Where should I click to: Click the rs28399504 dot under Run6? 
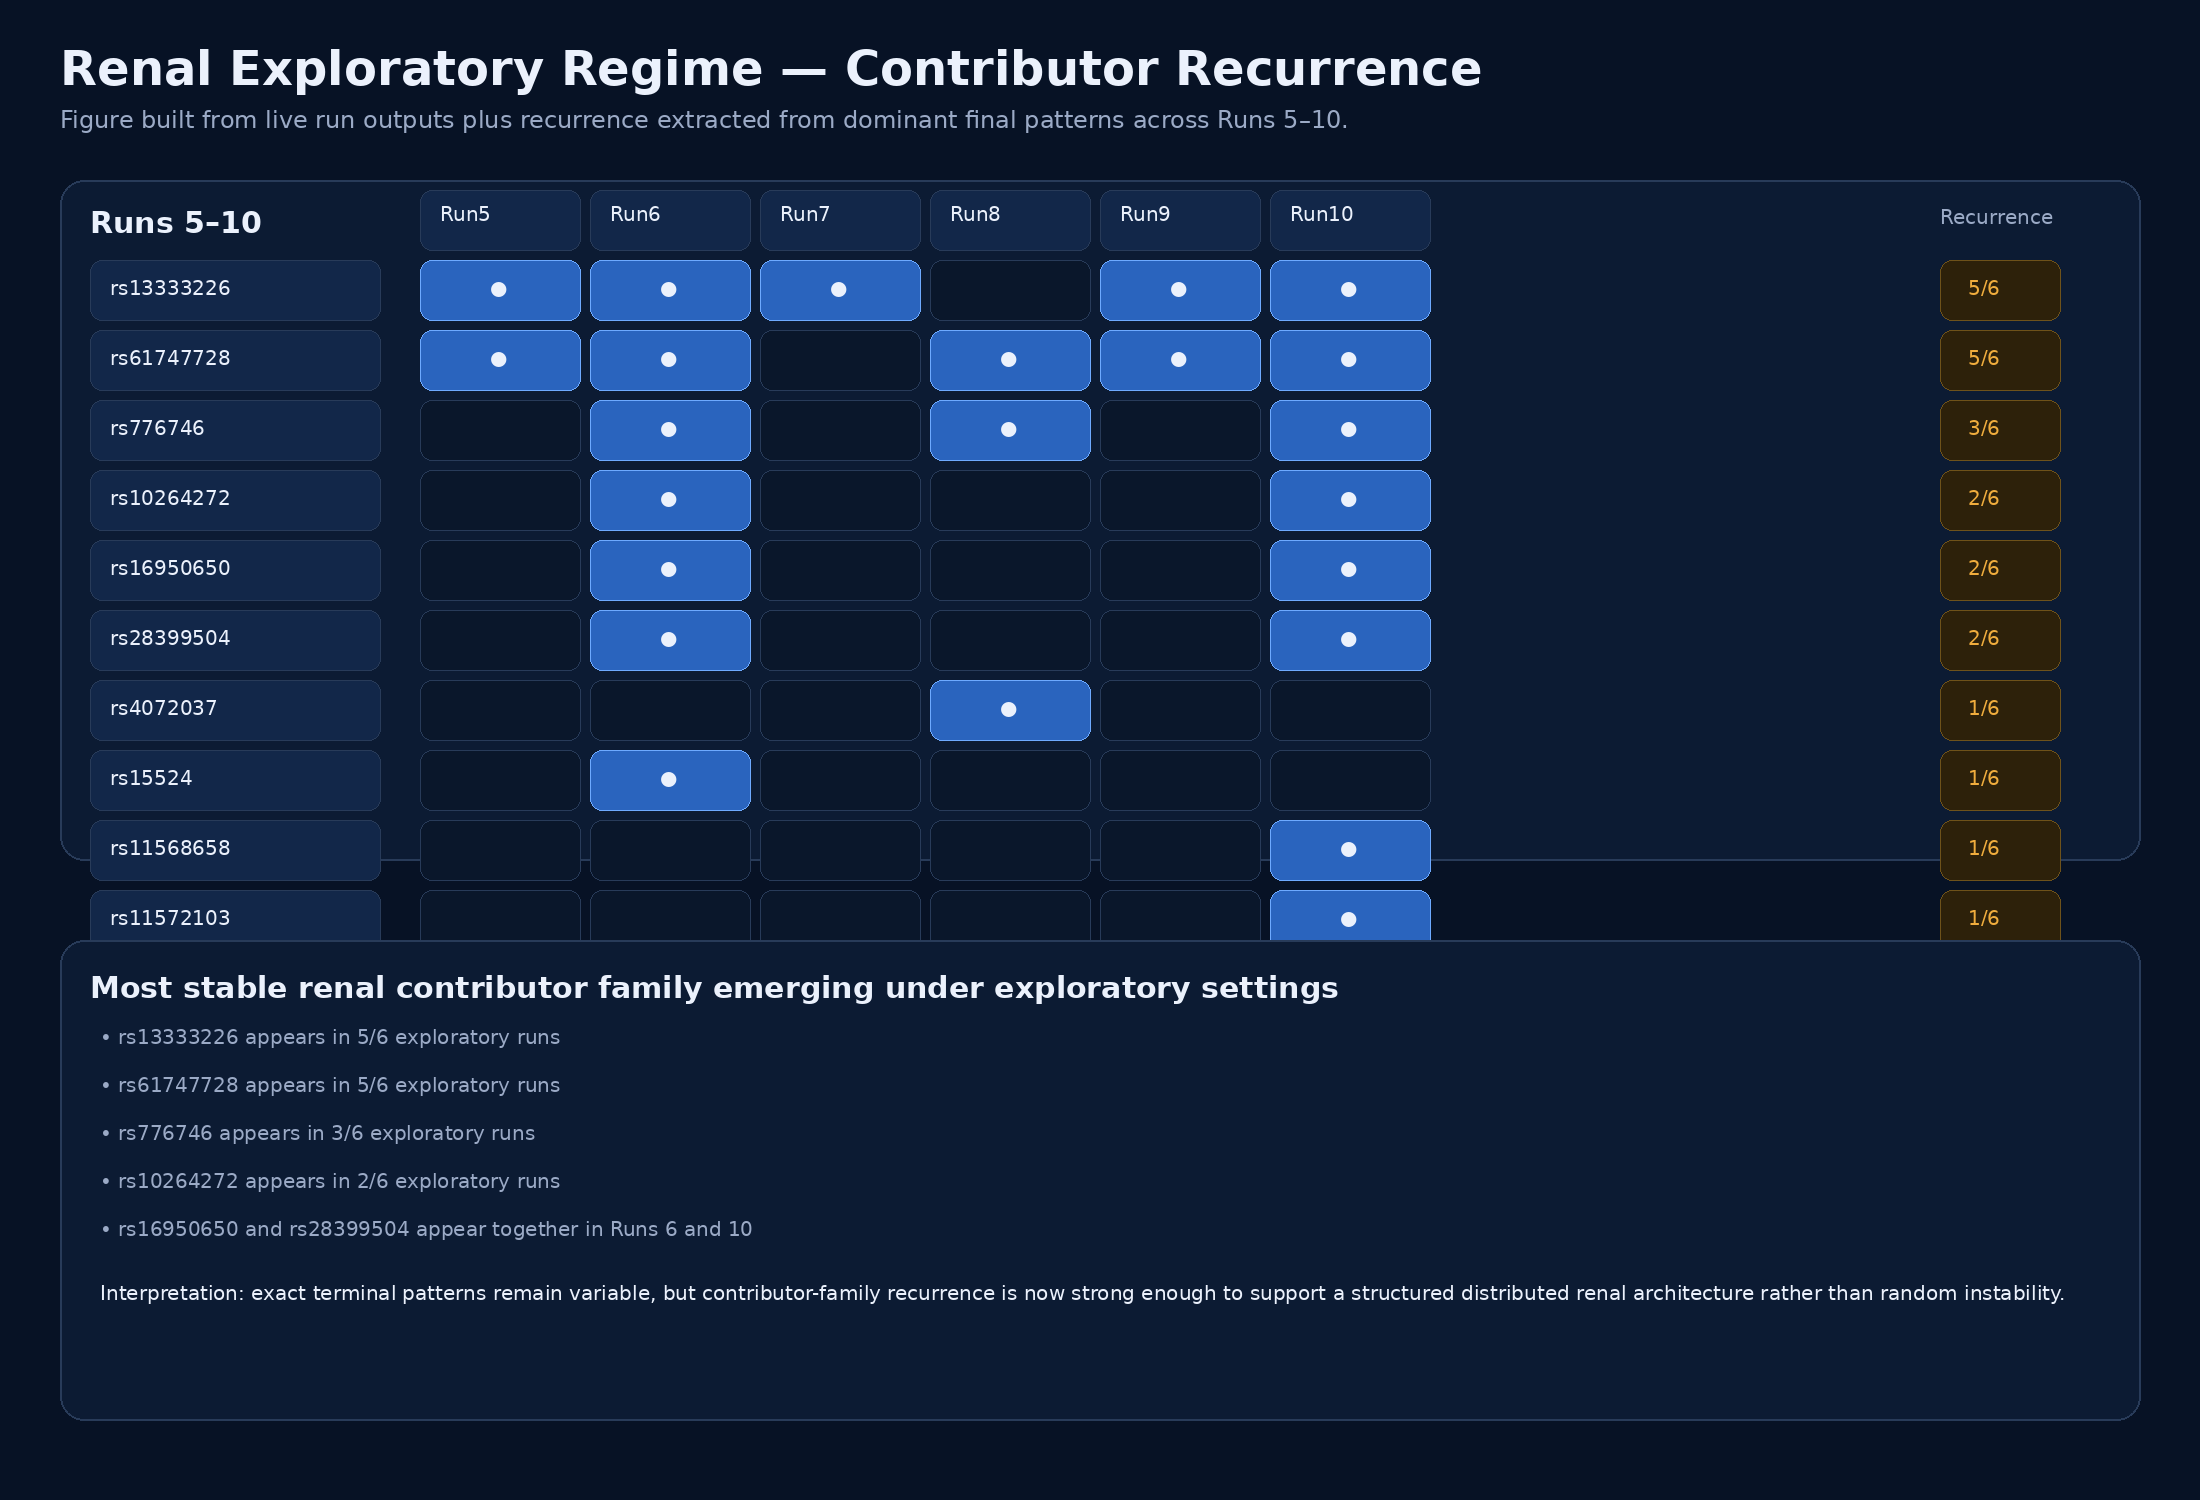[669, 640]
